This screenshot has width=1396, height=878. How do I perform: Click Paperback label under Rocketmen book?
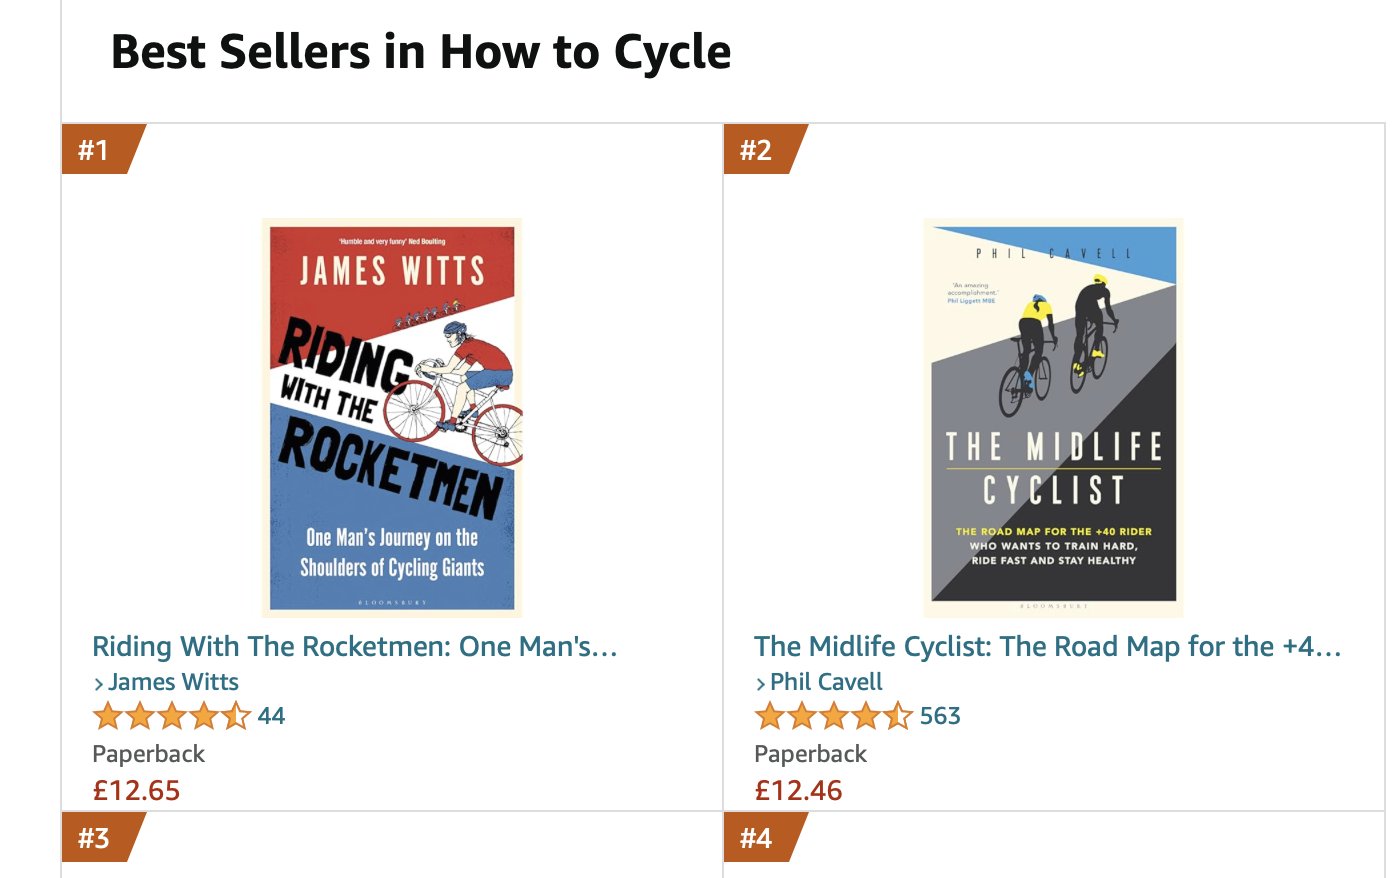pos(148,754)
